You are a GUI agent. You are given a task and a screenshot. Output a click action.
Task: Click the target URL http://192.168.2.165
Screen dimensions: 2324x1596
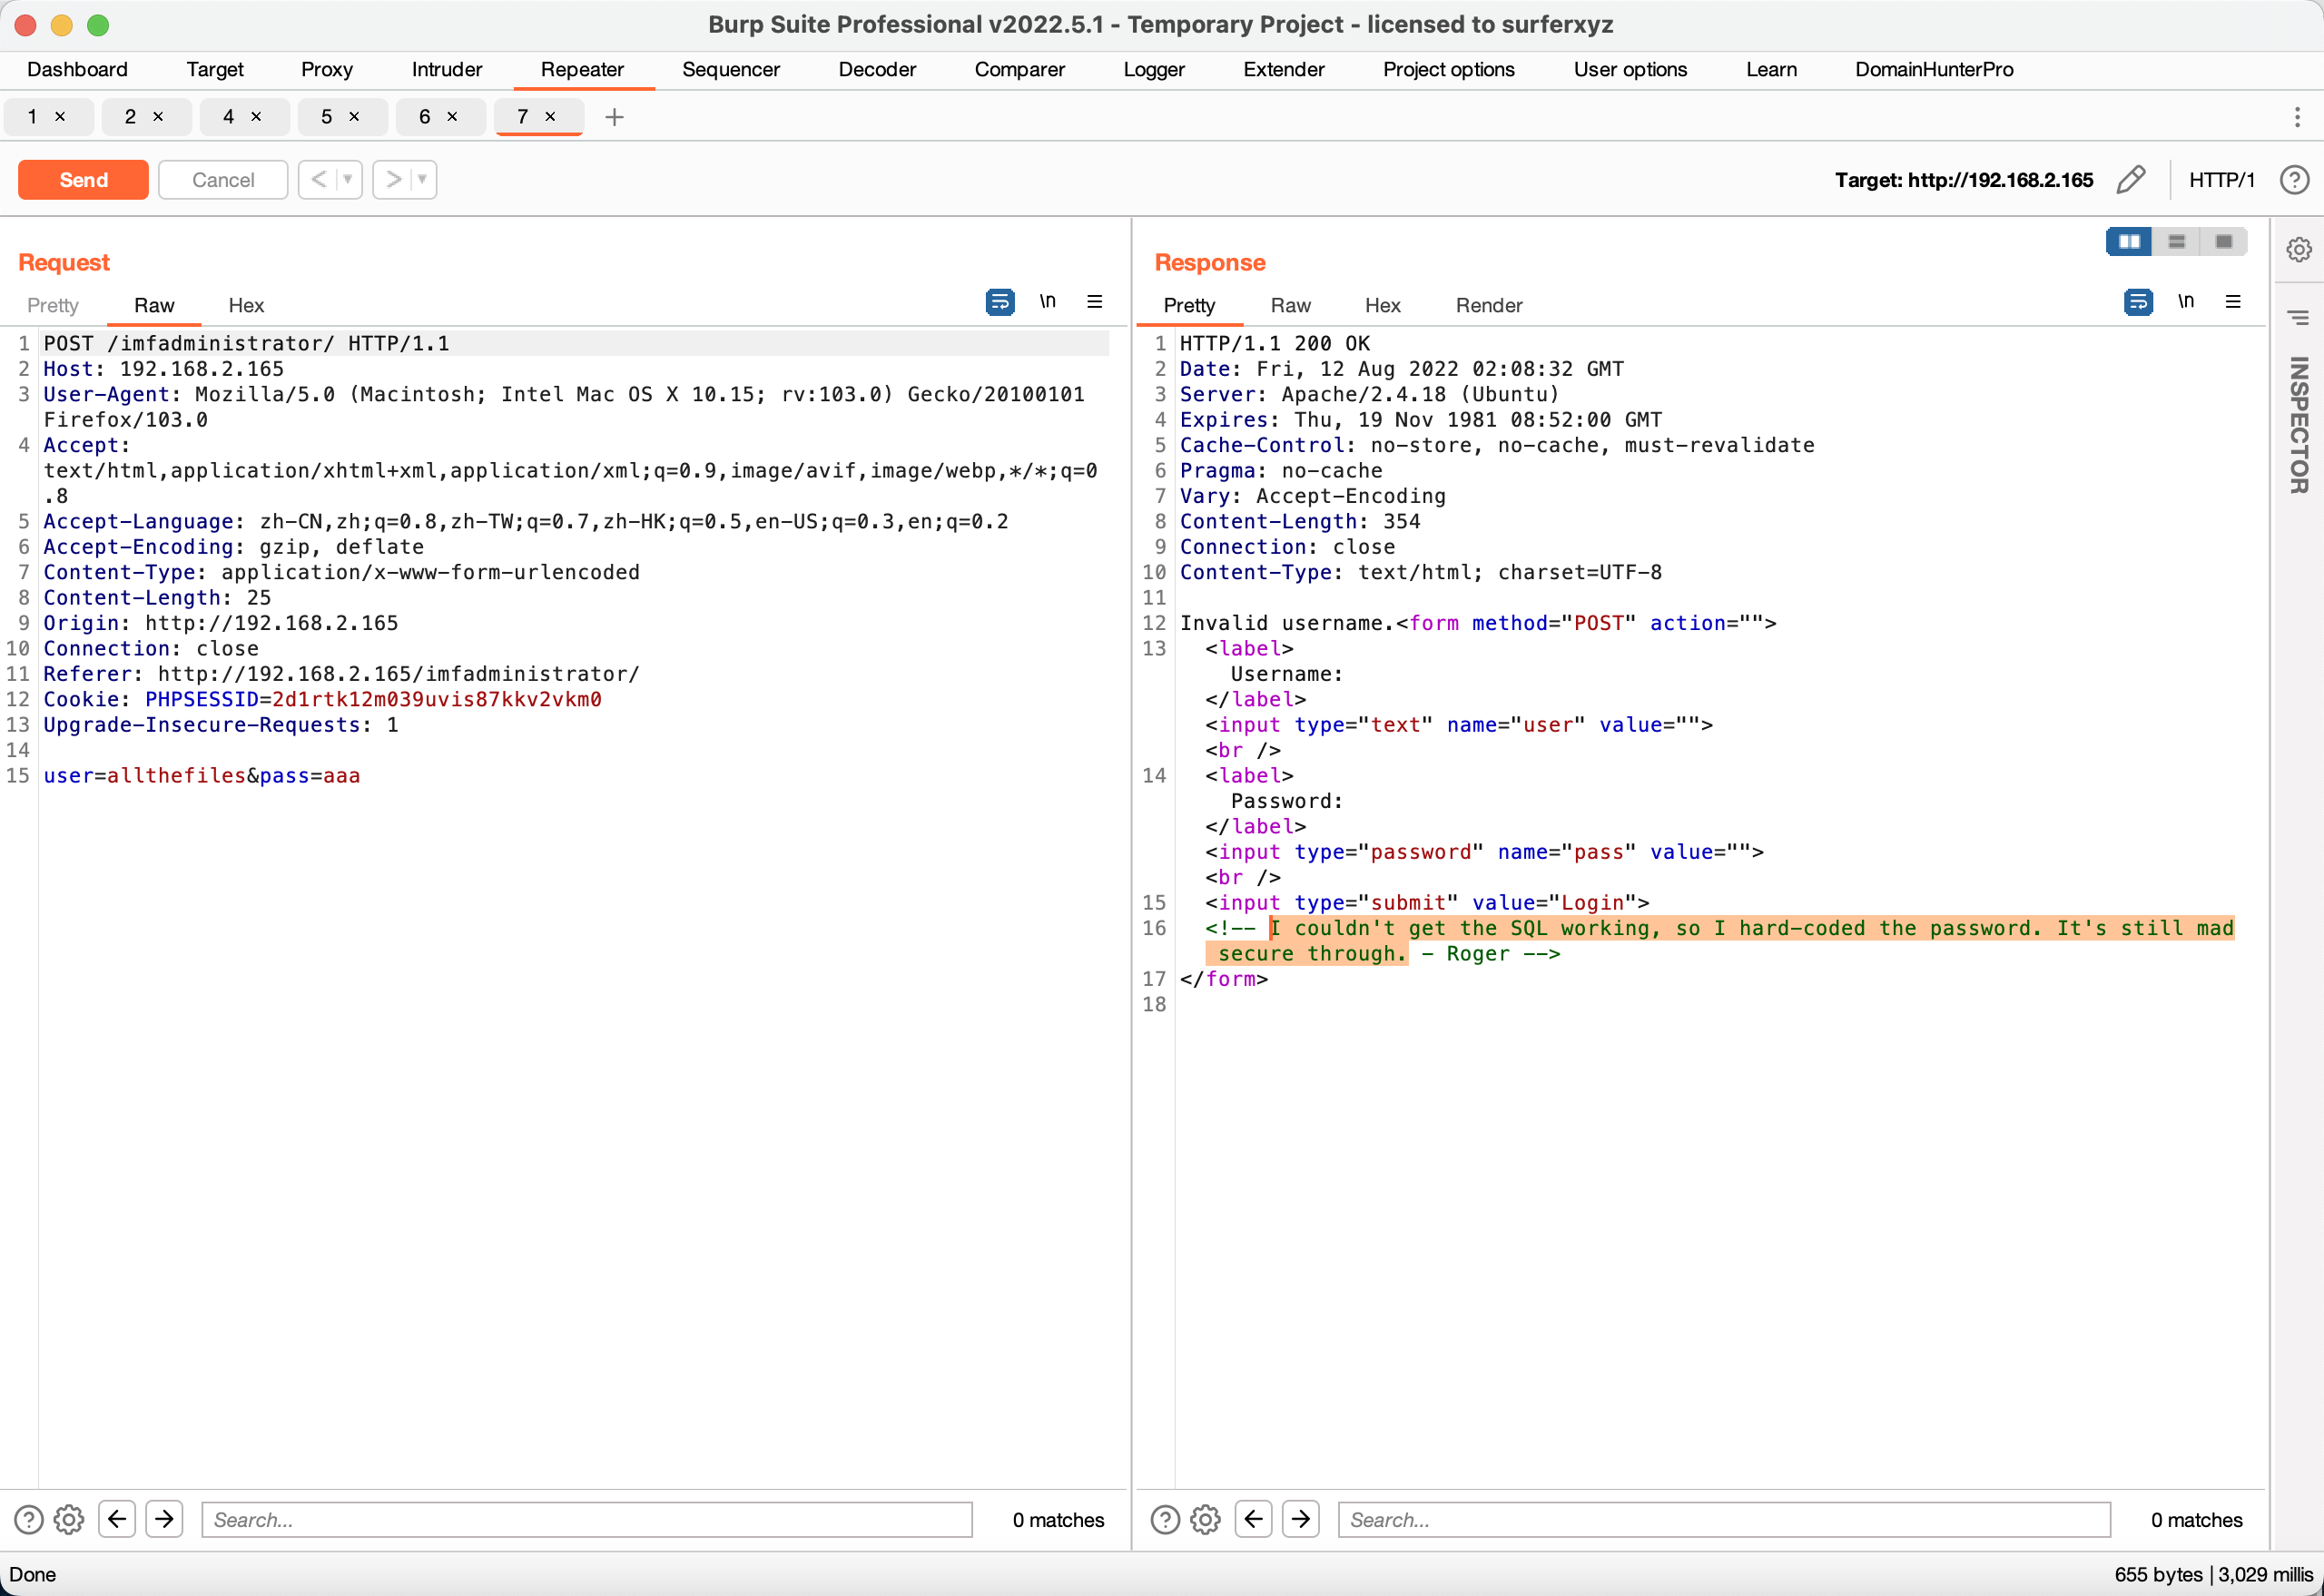pos(2000,180)
